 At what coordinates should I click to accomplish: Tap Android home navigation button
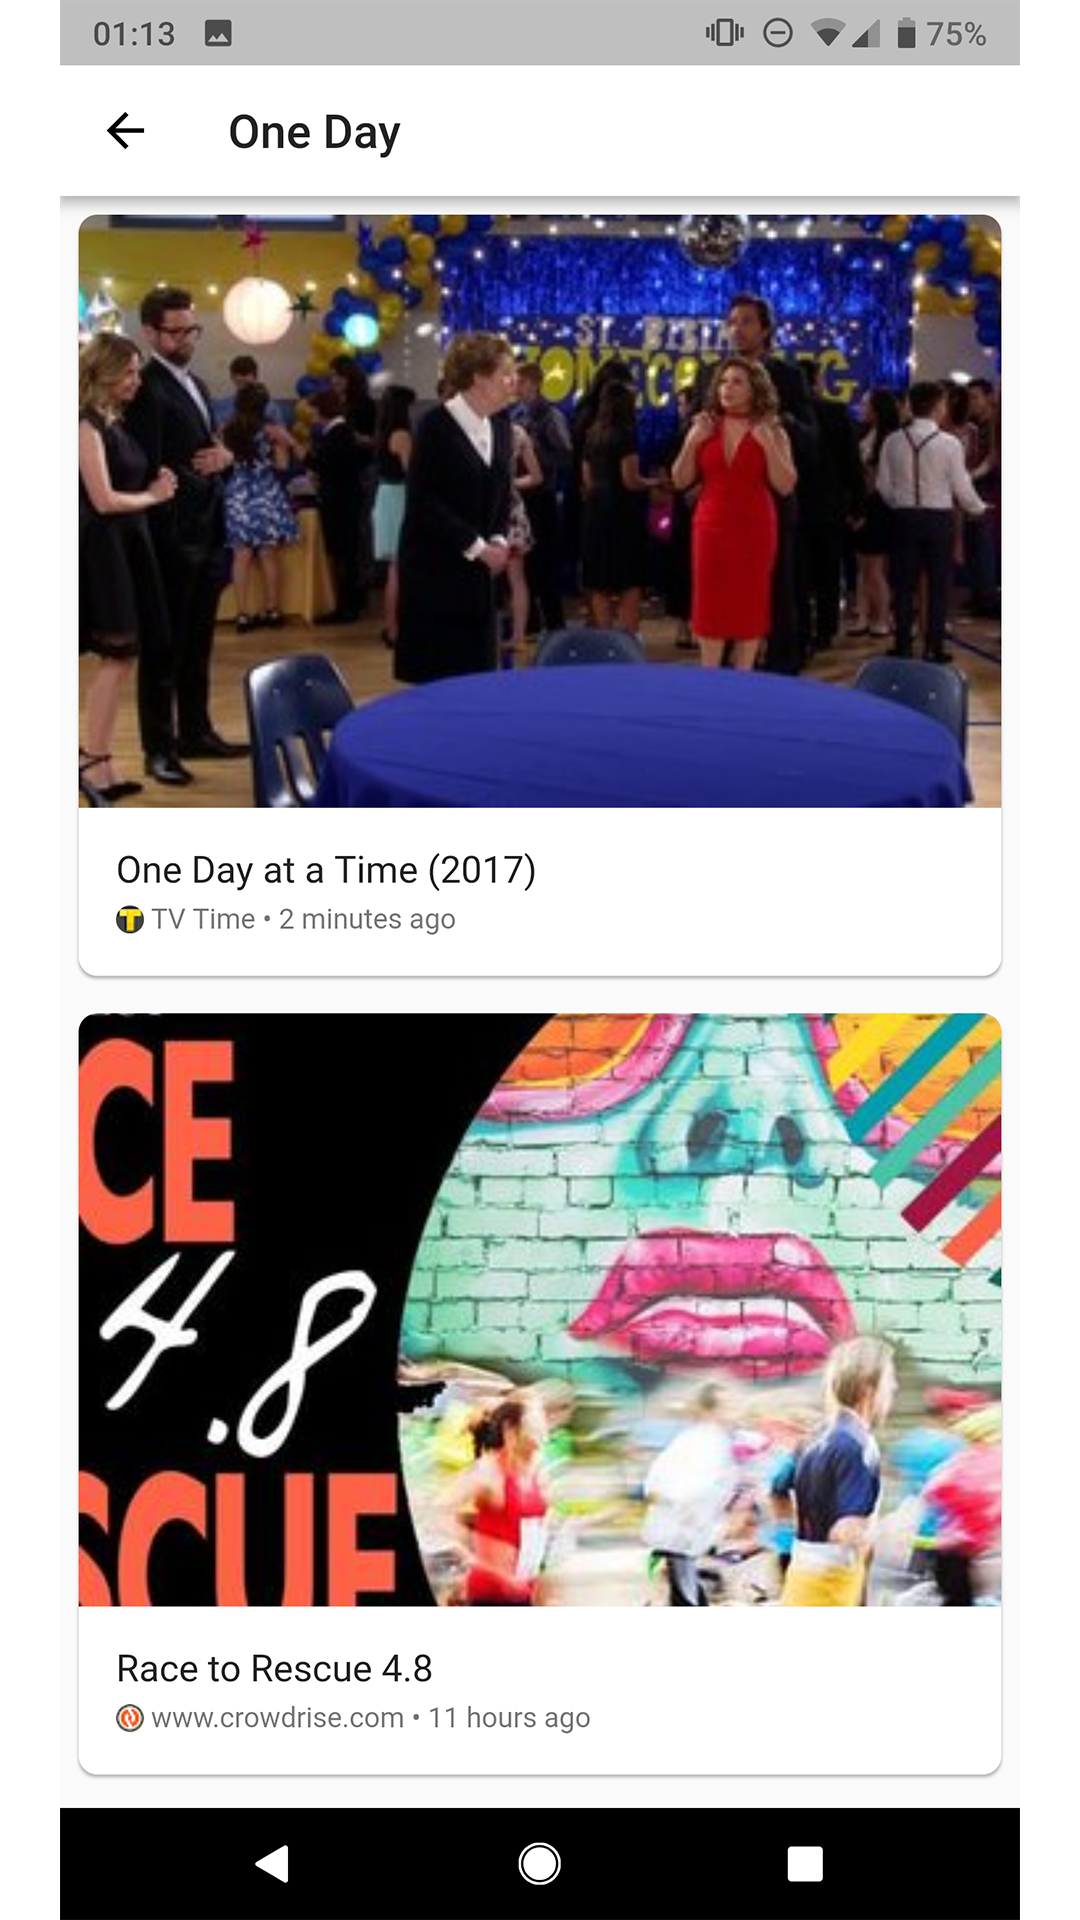pos(540,1864)
